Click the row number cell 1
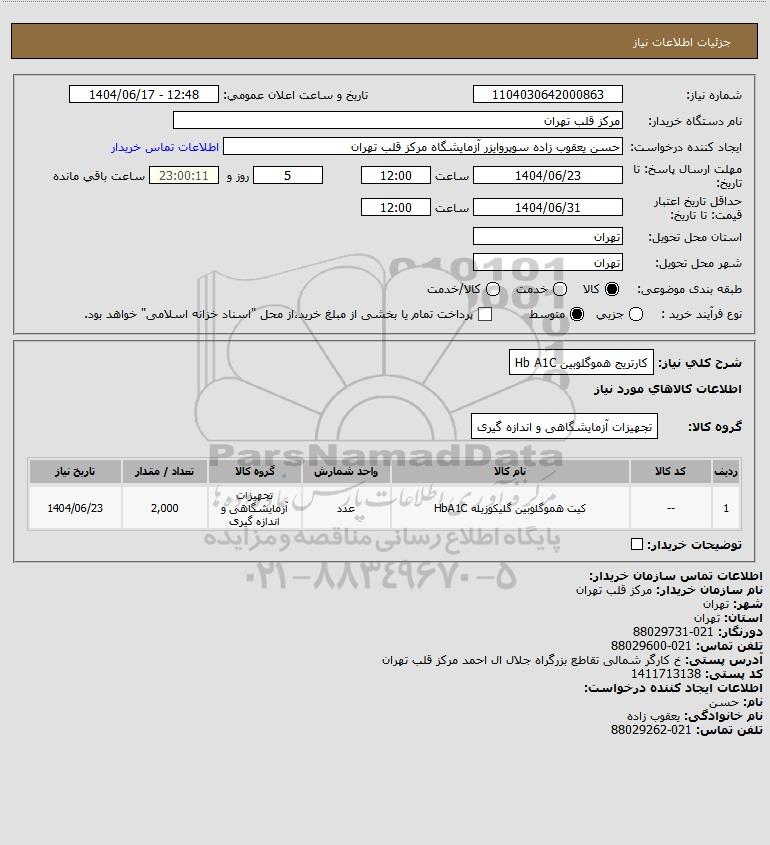 (x=726, y=508)
